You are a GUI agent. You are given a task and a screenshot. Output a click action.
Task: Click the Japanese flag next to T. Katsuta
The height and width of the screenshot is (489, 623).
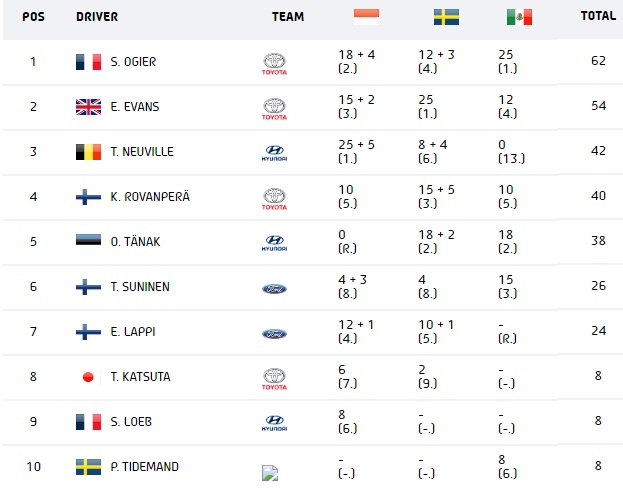pyautogui.click(x=88, y=377)
